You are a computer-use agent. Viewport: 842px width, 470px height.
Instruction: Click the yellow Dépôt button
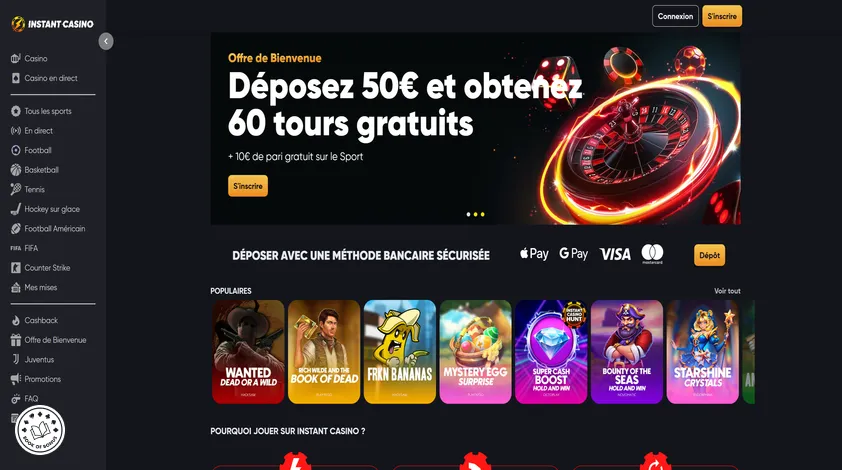[709, 255]
